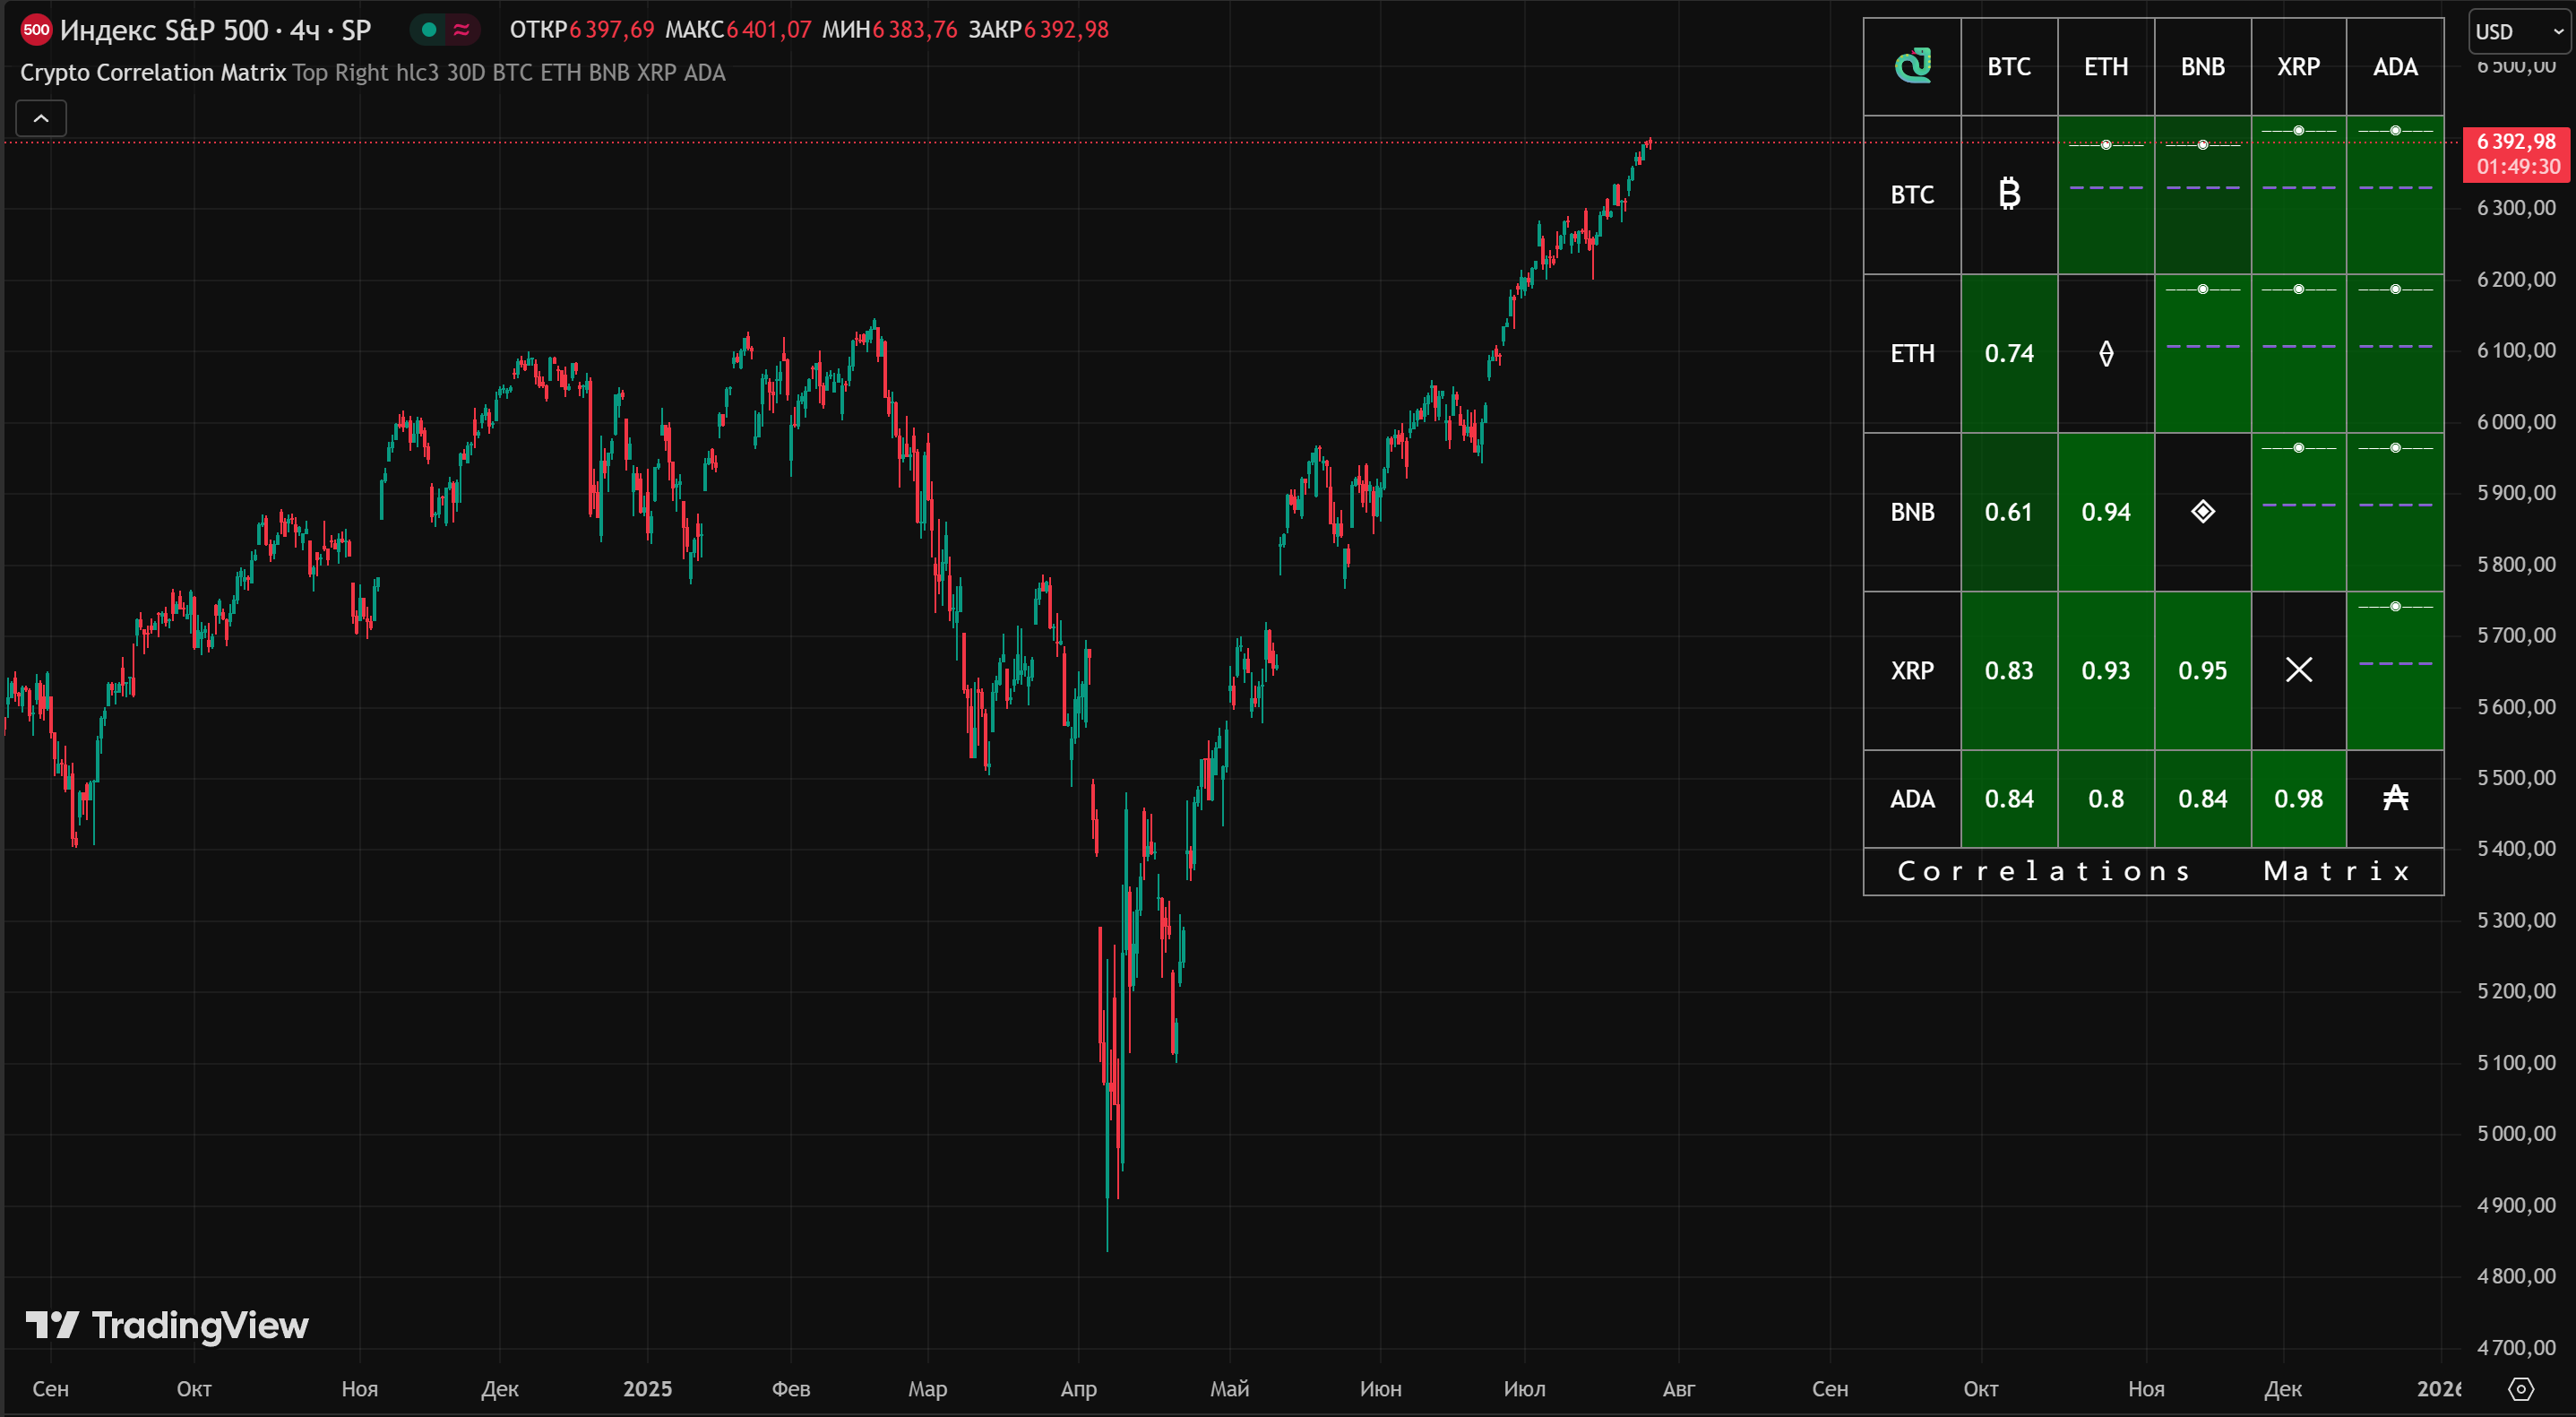The height and width of the screenshot is (1417, 2576).
Task: Click the Ethereum diamond icon in matrix
Action: pos(2106,353)
